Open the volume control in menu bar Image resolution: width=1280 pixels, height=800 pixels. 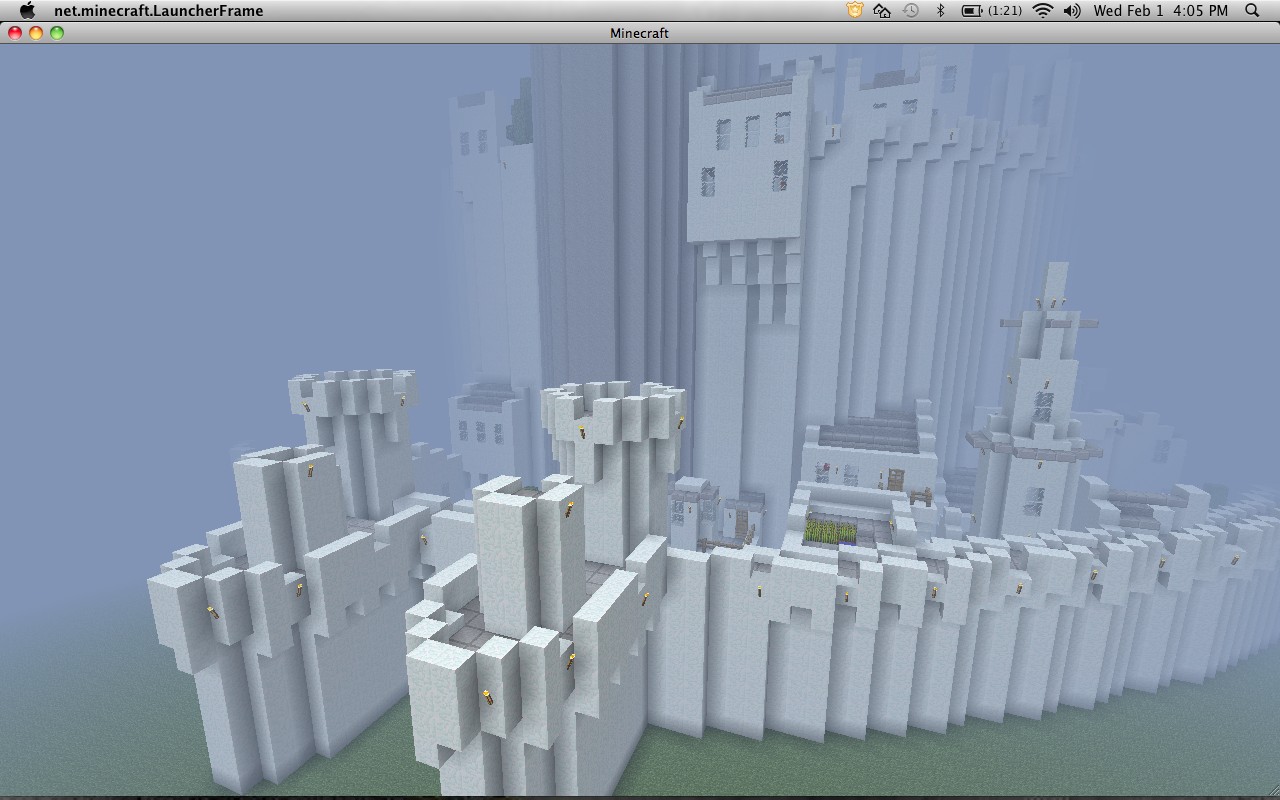(1072, 11)
